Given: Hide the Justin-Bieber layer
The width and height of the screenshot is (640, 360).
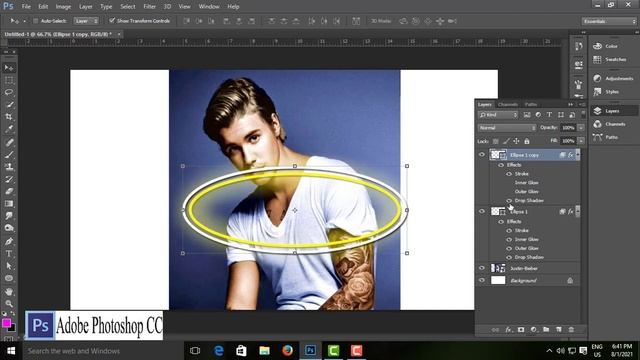Looking at the screenshot, I should pos(482,268).
